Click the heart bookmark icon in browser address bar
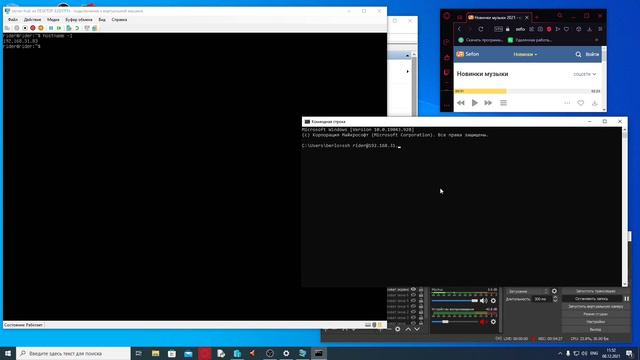Screen dimensions: 640x360 [567, 29]
